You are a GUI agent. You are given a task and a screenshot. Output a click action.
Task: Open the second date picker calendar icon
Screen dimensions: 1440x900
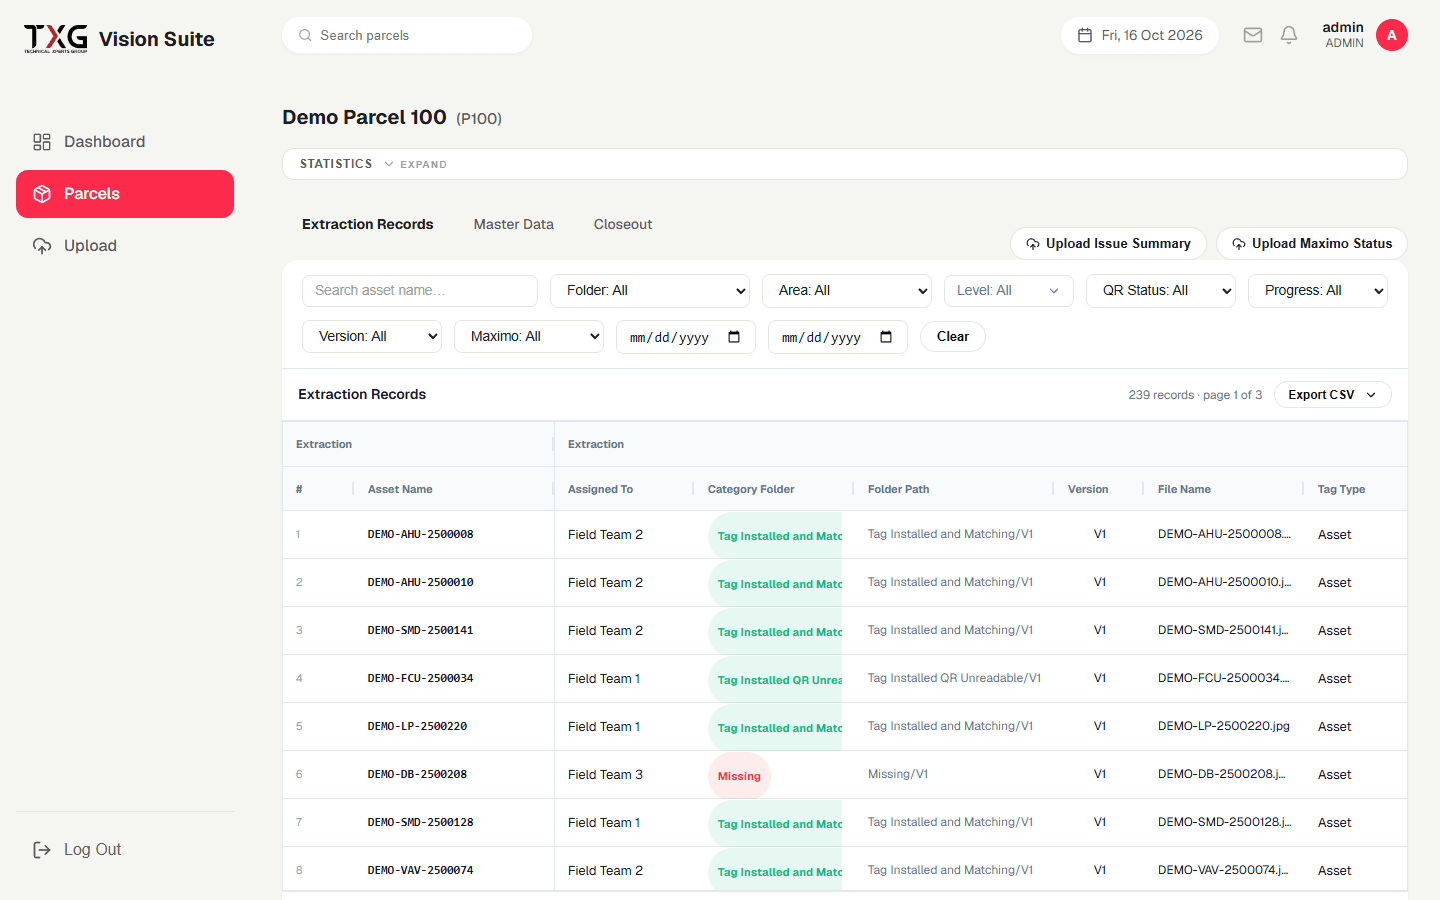click(x=886, y=337)
